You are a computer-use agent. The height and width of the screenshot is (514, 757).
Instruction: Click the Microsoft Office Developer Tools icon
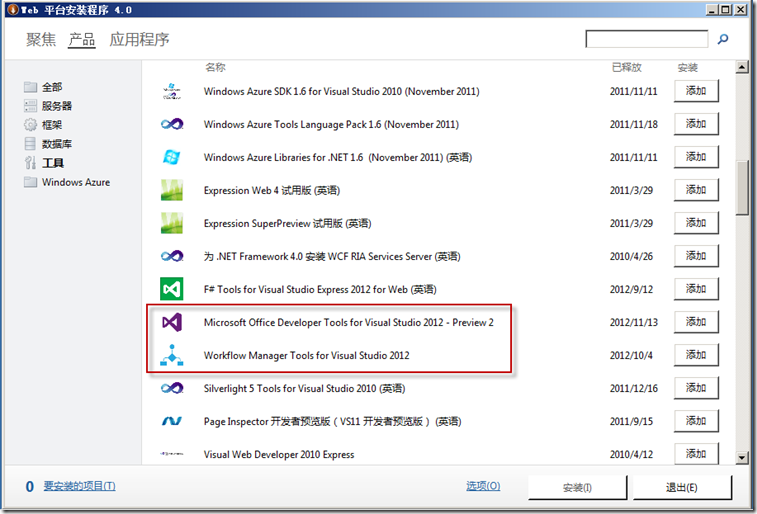172,322
